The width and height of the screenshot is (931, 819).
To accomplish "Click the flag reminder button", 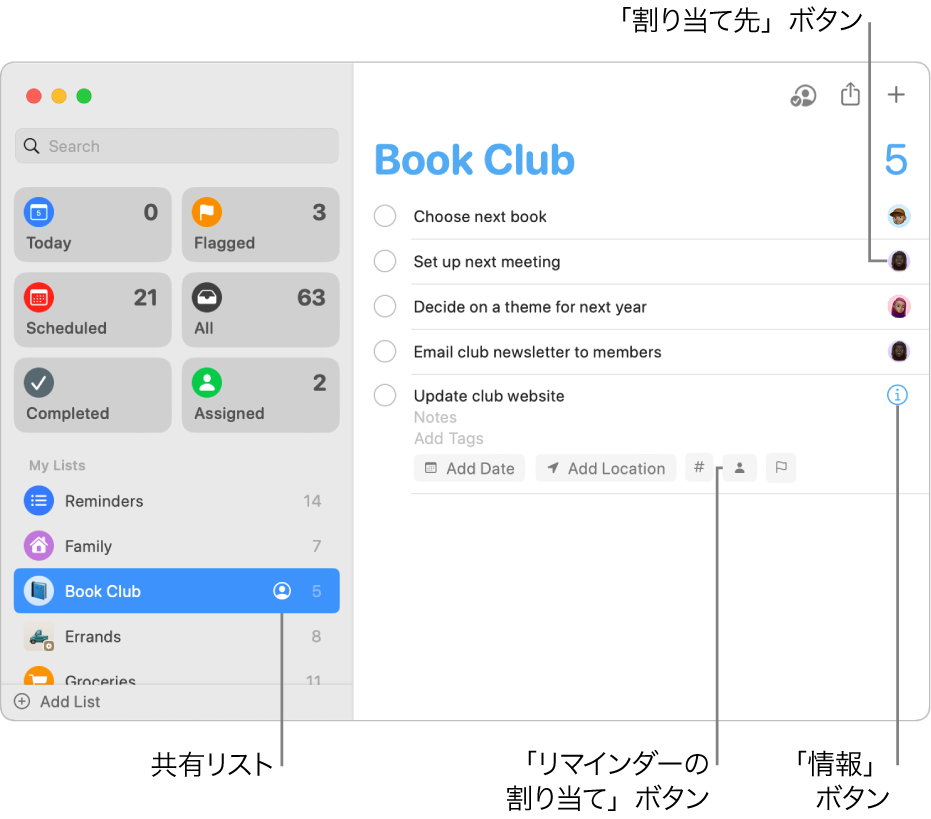I will [x=781, y=468].
